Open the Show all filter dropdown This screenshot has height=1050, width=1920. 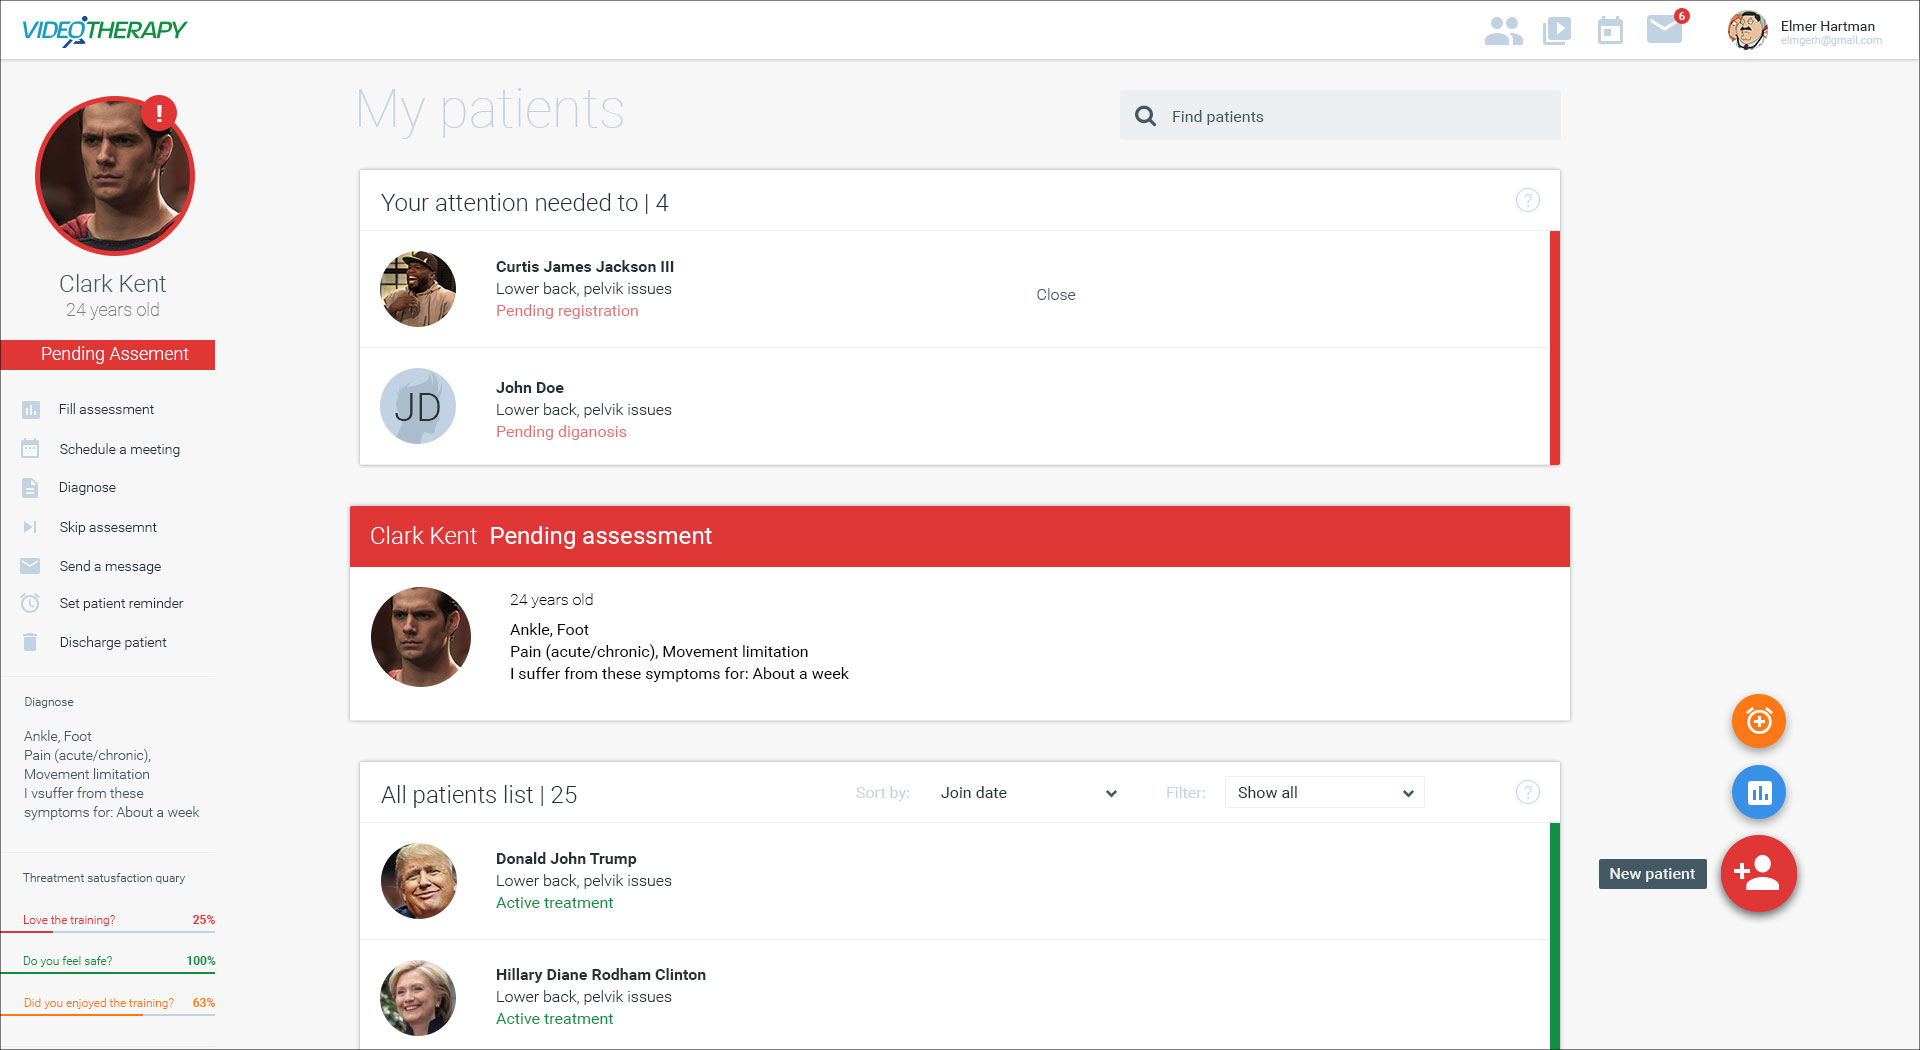[x=1324, y=793]
